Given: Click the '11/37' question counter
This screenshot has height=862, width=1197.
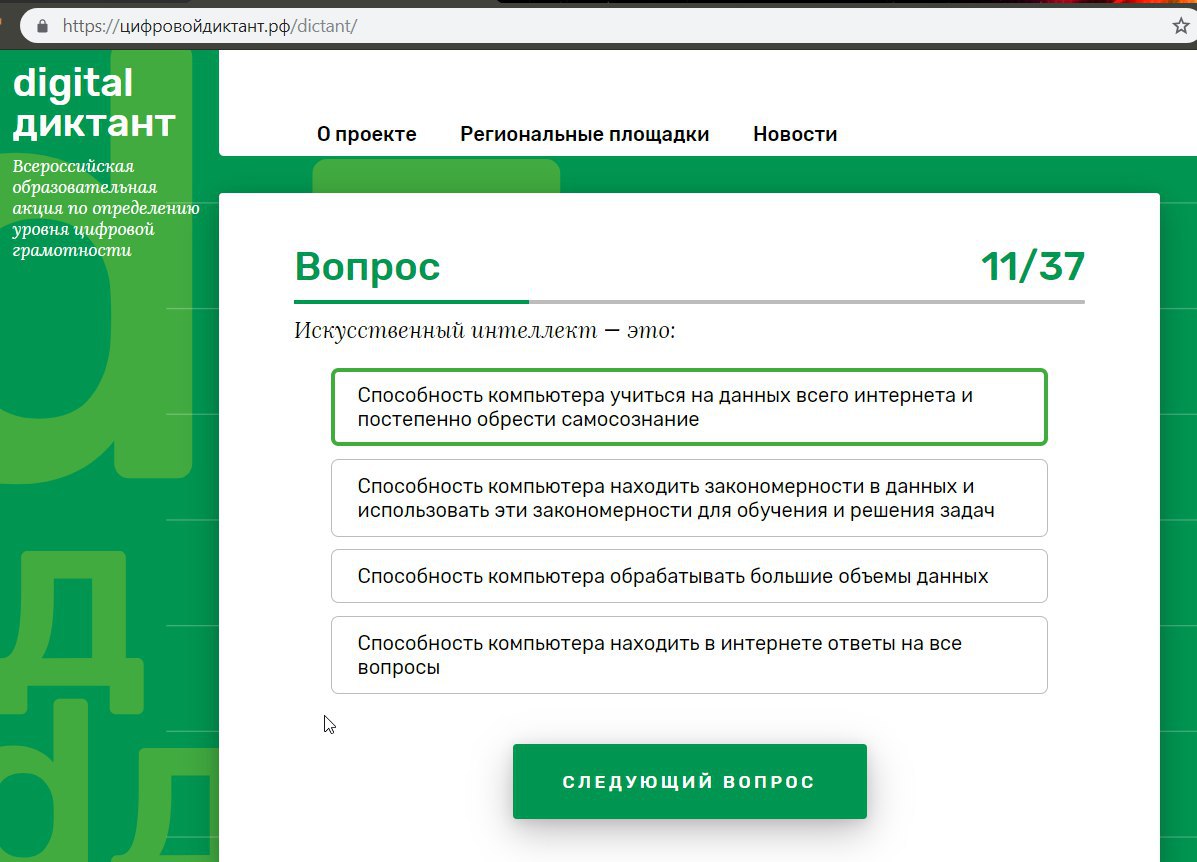Looking at the screenshot, I should (x=1033, y=266).
